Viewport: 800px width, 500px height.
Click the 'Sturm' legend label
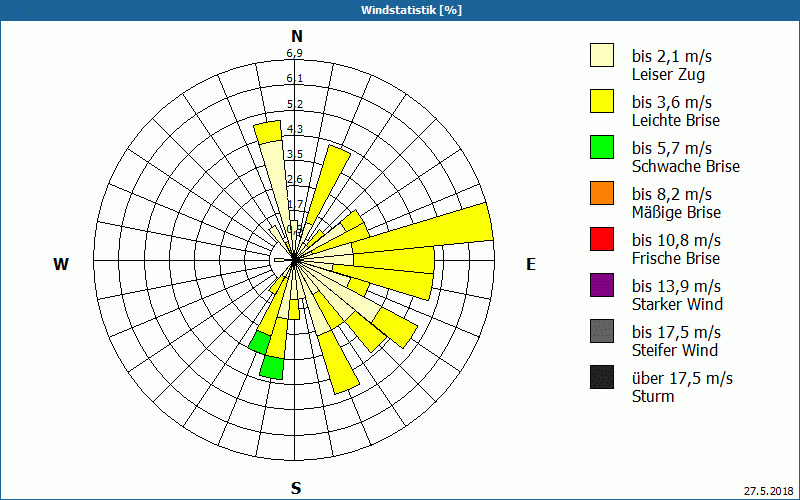[x=653, y=396]
